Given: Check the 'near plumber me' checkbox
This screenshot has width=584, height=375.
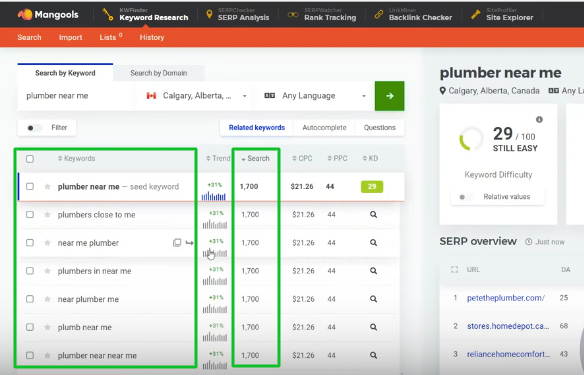Looking at the screenshot, I should point(30,299).
